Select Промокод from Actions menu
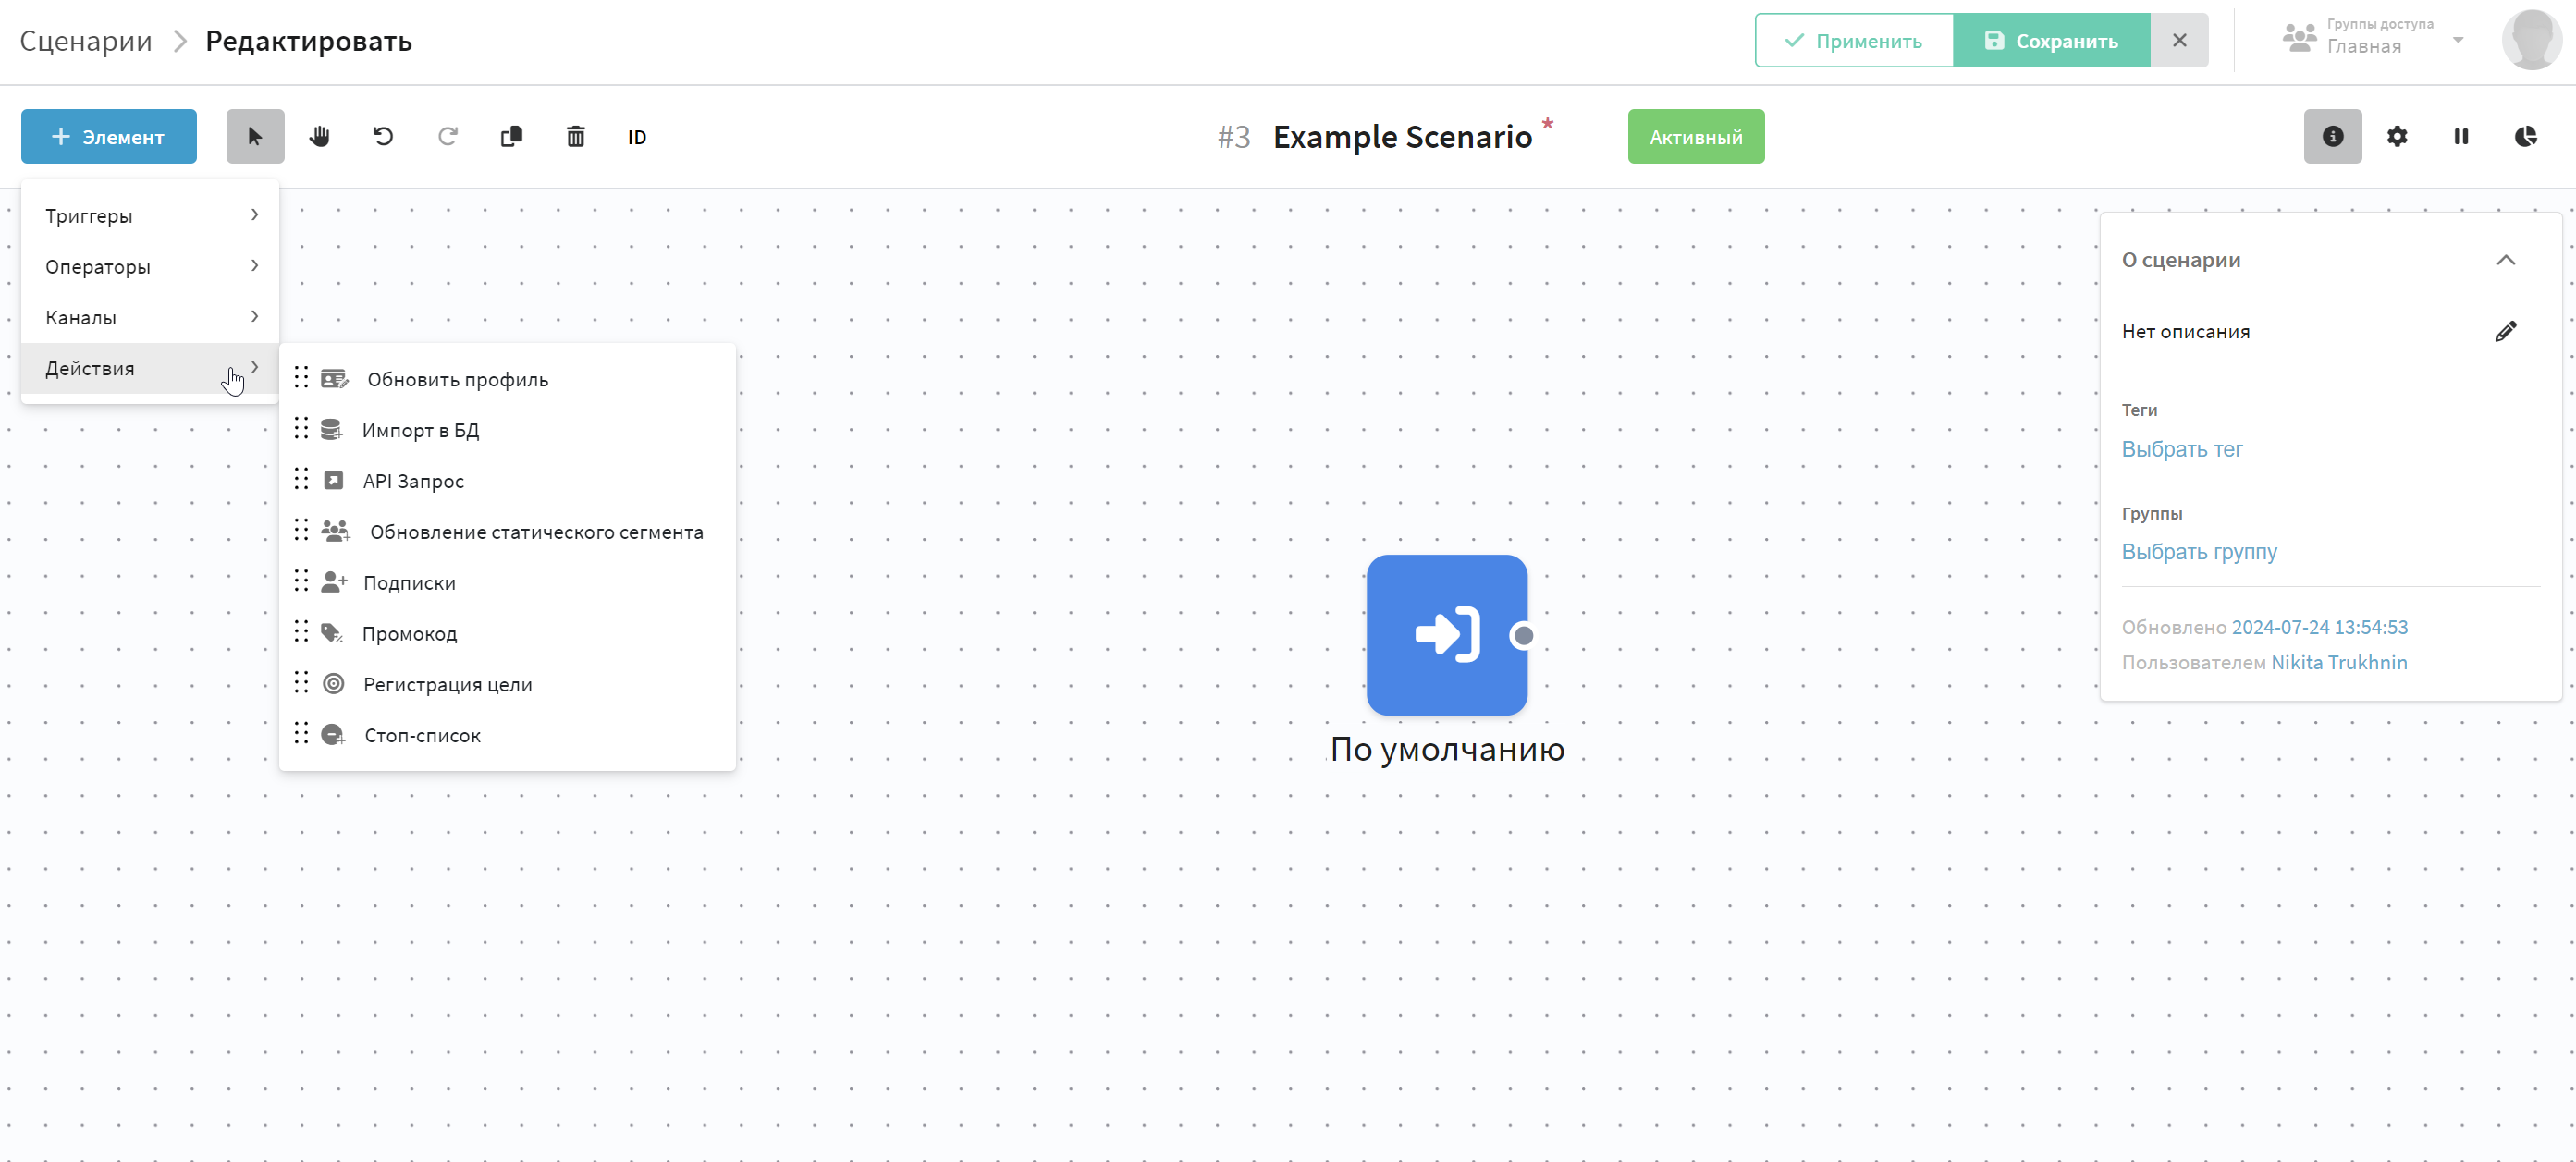 pyautogui.click(x=409, y=633)
